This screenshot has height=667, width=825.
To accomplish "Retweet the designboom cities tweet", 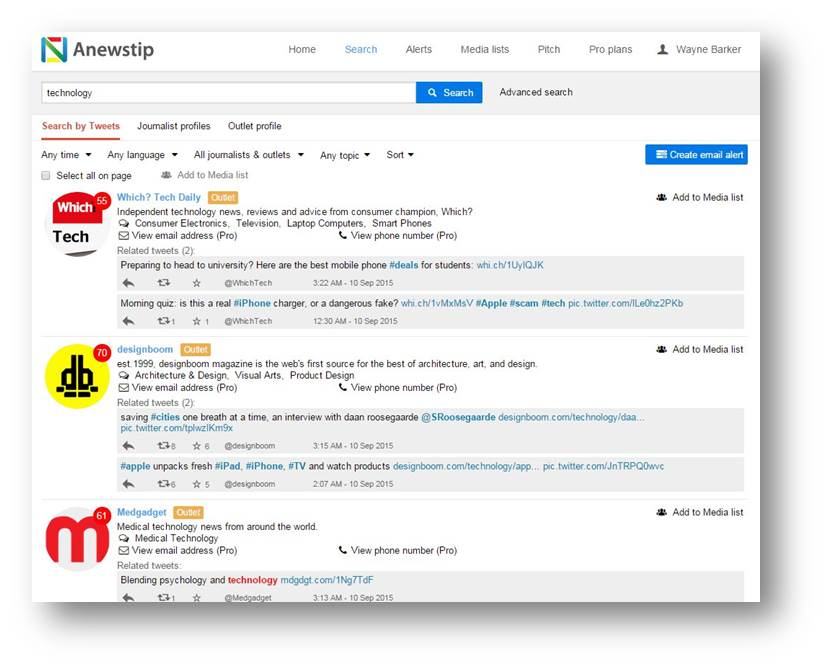I will 165,446.
